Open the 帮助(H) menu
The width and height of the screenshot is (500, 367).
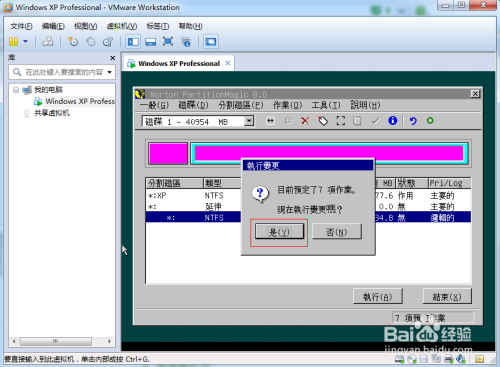tap(190, 26)
